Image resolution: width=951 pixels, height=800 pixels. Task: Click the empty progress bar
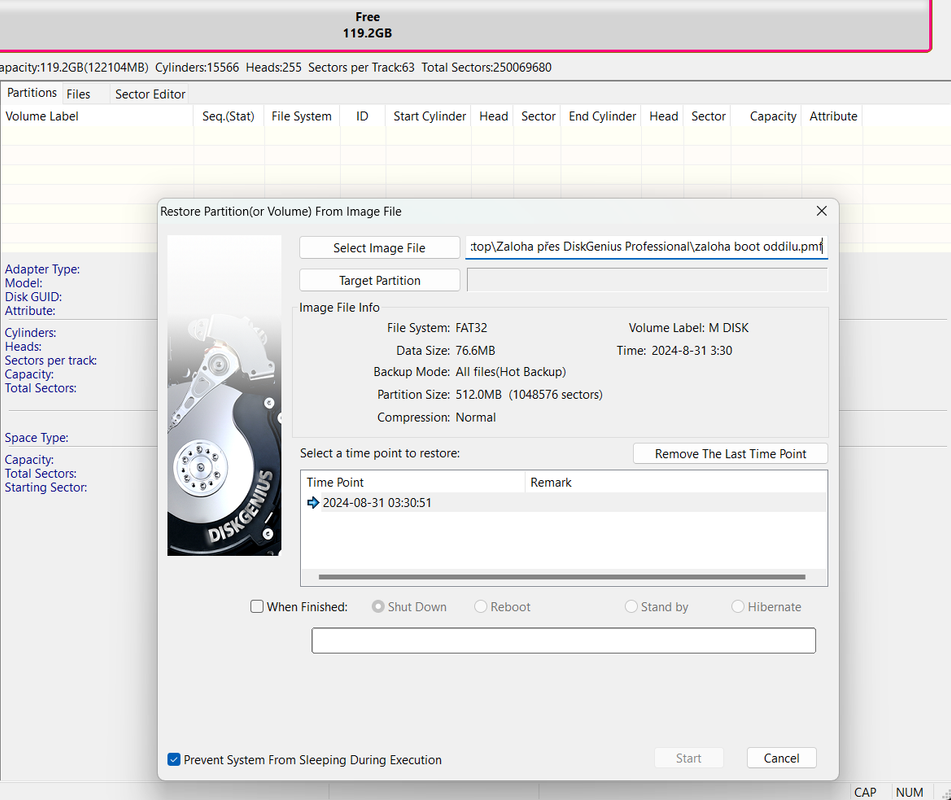point(563,640)
